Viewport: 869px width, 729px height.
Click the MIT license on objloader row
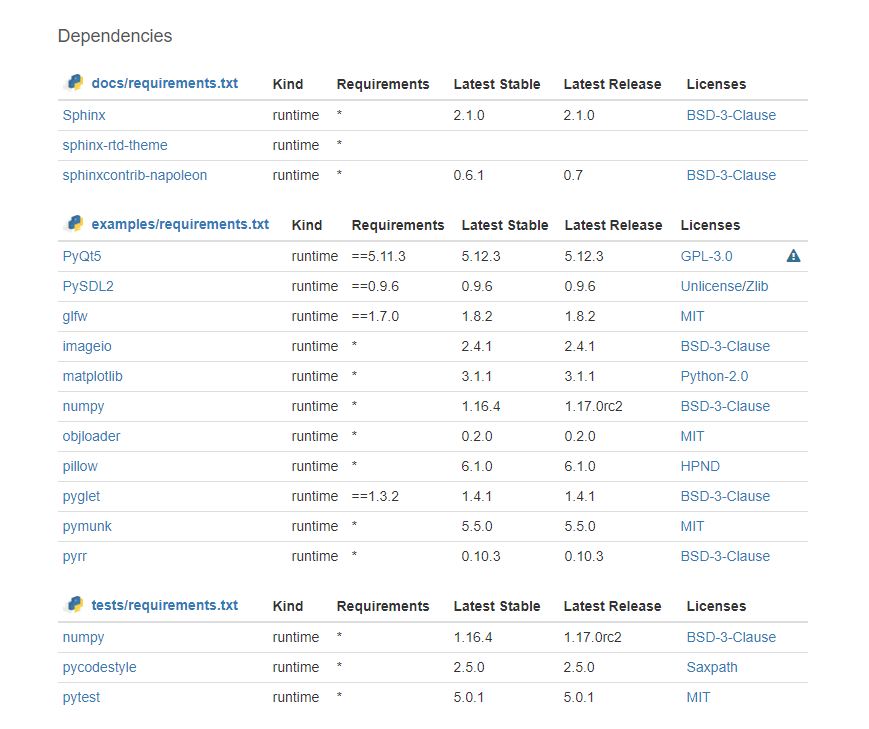pos(692,436)
